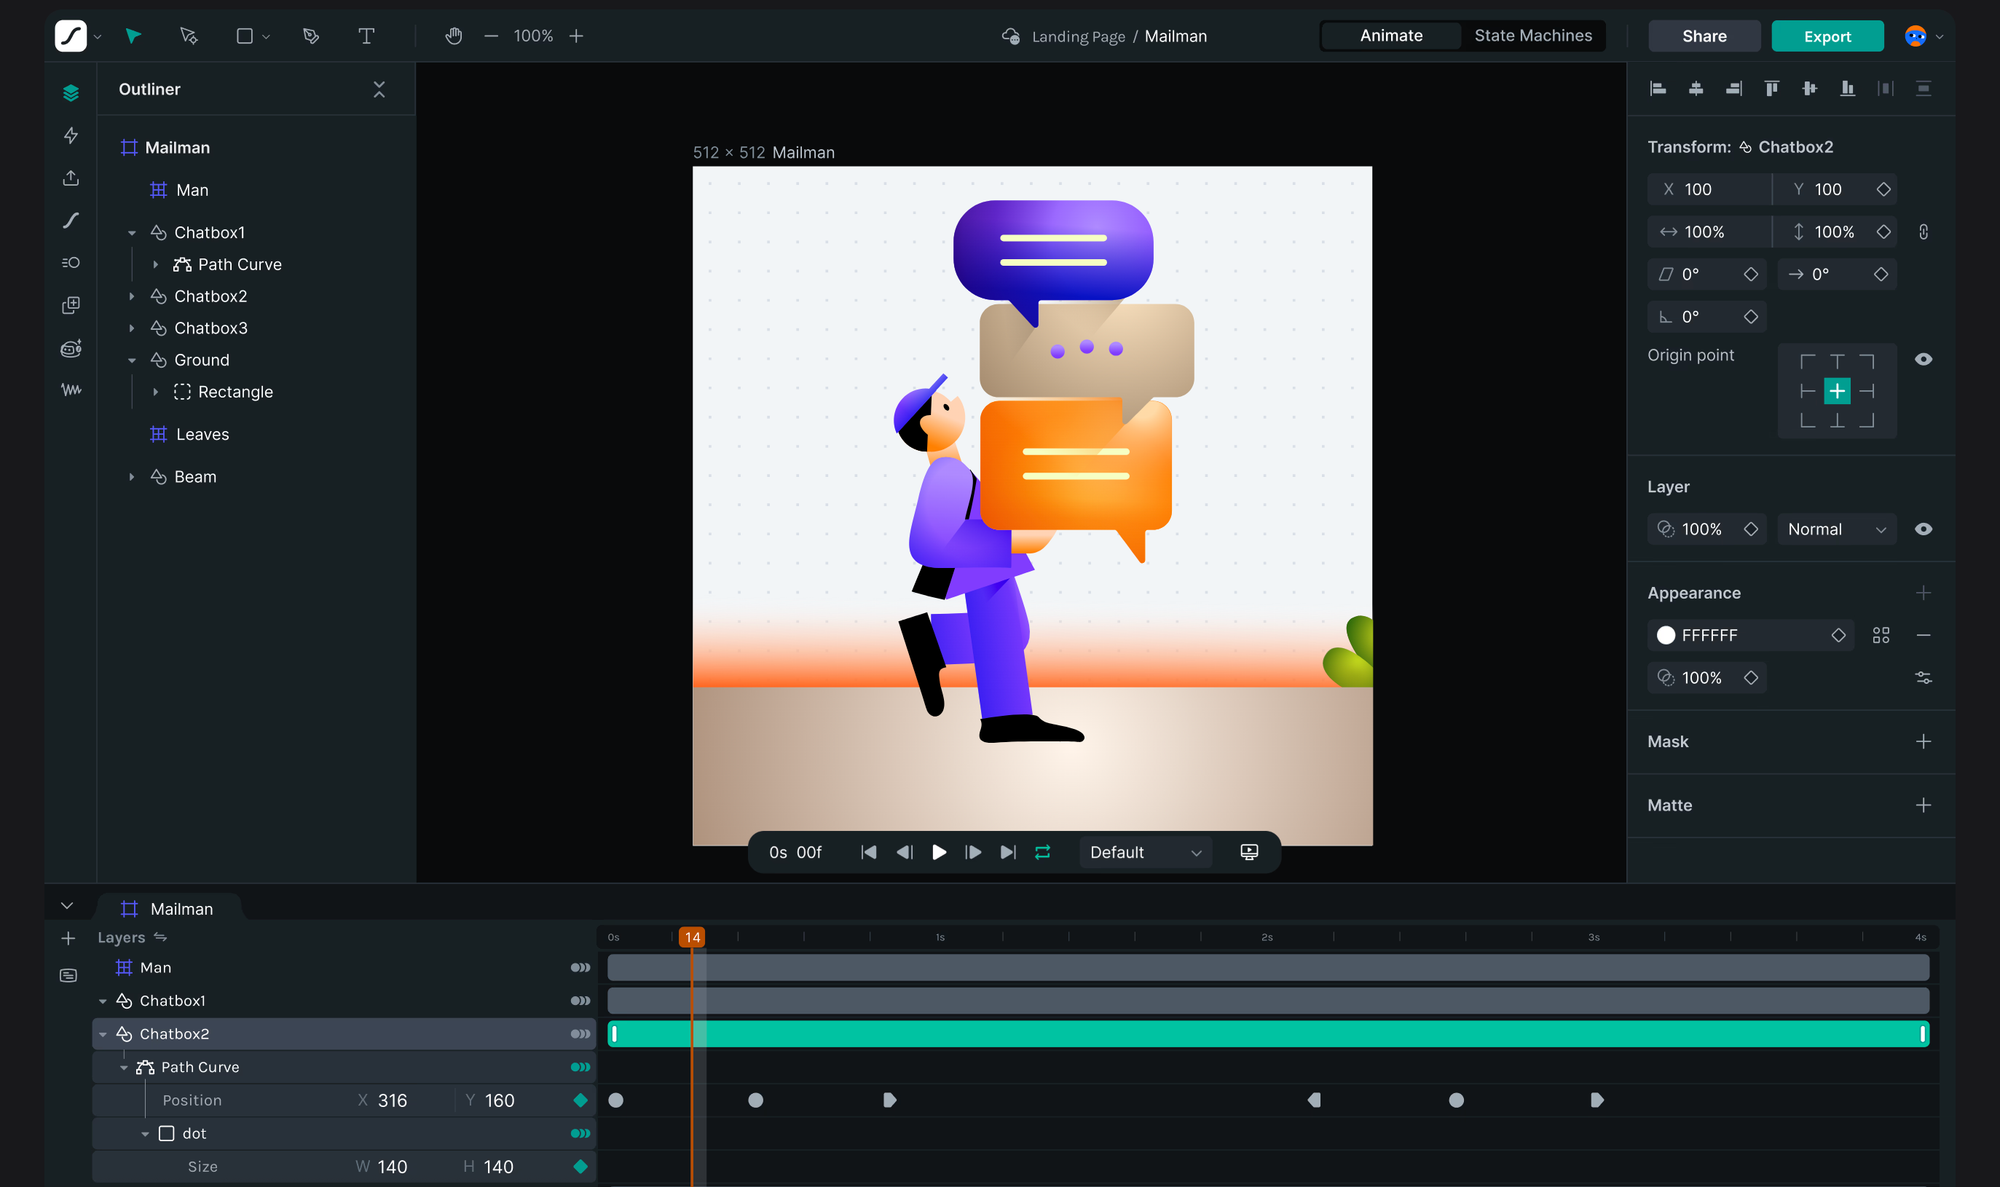Toggle loop playback in the timeline controls
The height and width of the screenshot is (1187, 2000).
(1042, 852)
